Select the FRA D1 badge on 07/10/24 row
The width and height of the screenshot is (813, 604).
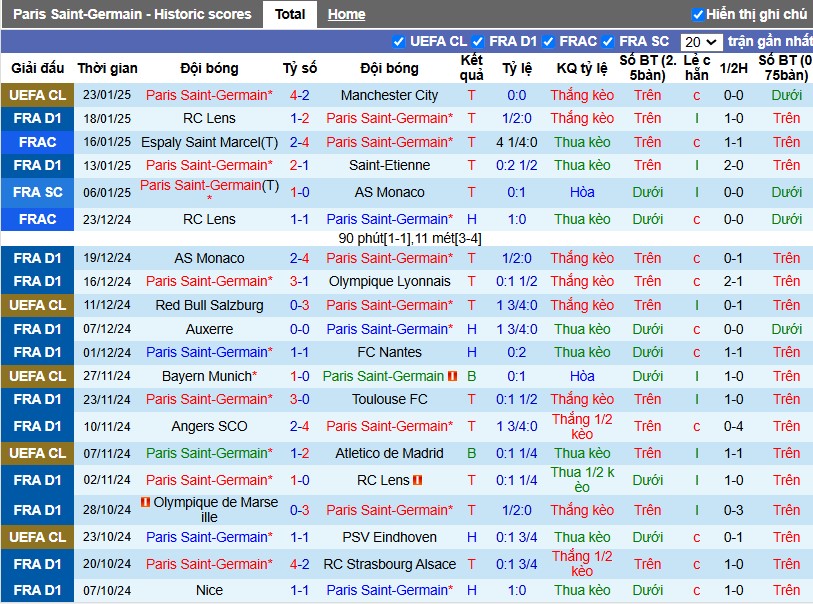(37, 591)
